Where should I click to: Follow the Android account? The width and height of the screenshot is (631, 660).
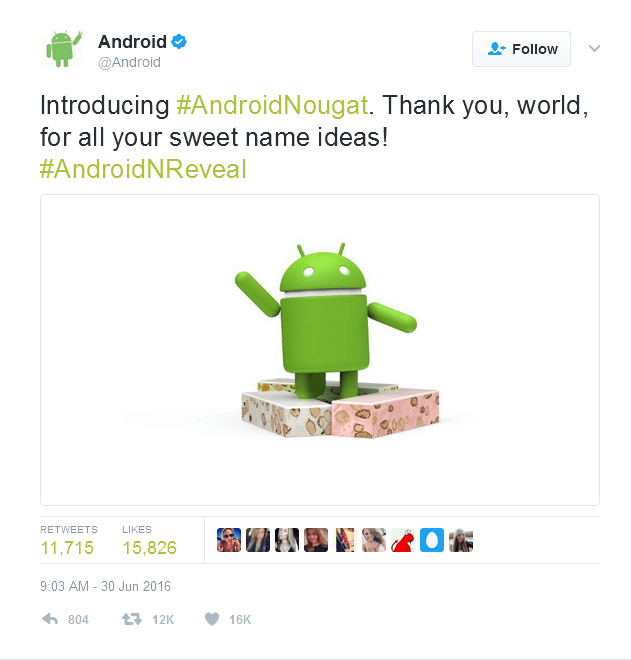[521, 49]
